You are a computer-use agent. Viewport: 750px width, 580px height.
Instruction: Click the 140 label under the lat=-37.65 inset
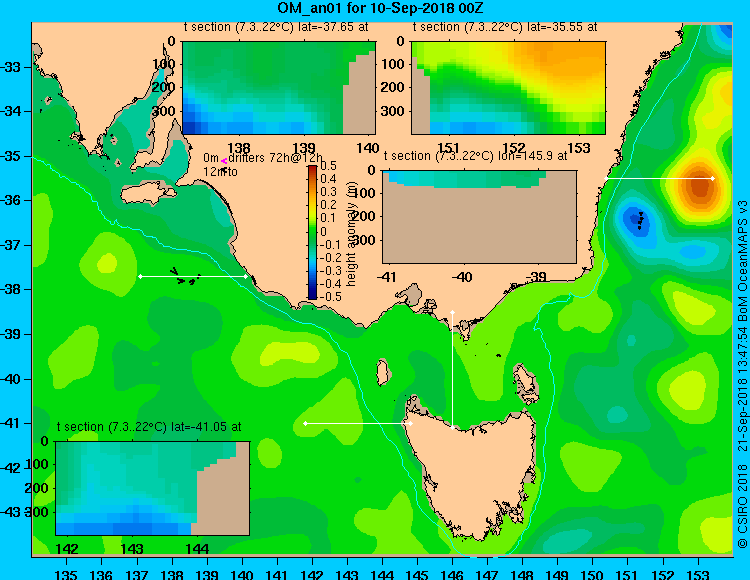[368, 148]
